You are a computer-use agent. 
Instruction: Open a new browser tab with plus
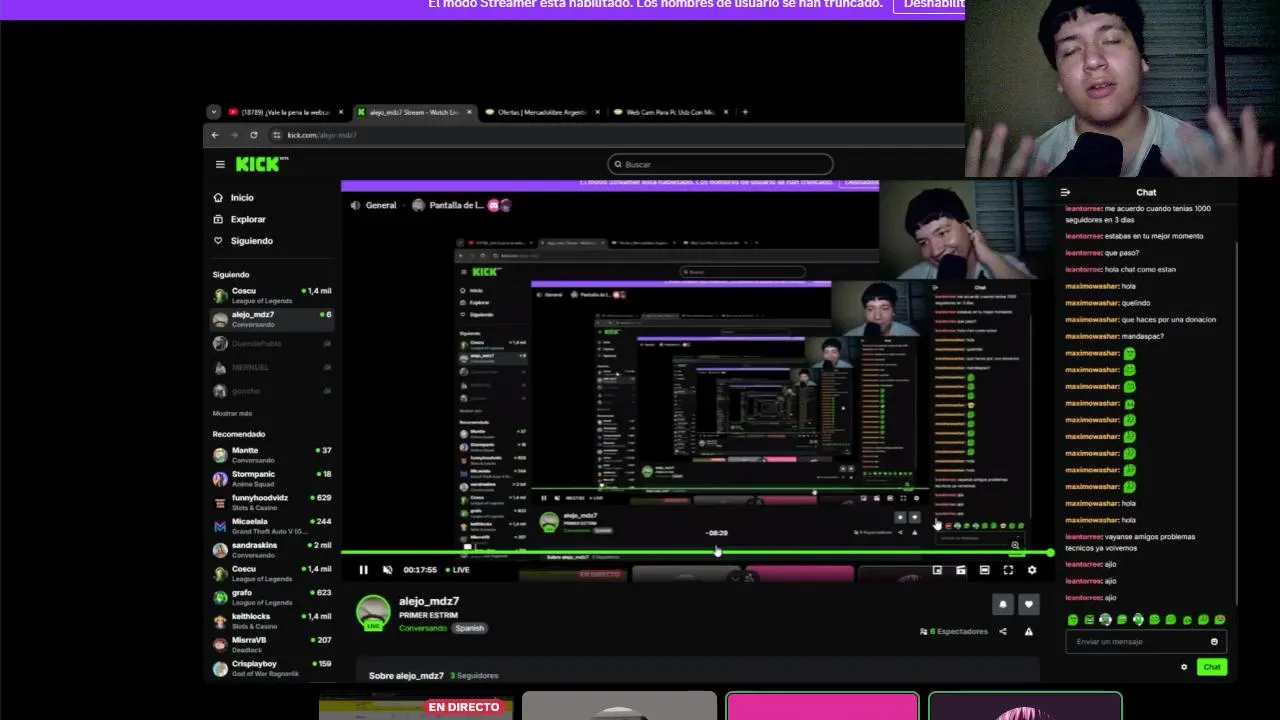[x=745, y=112]
